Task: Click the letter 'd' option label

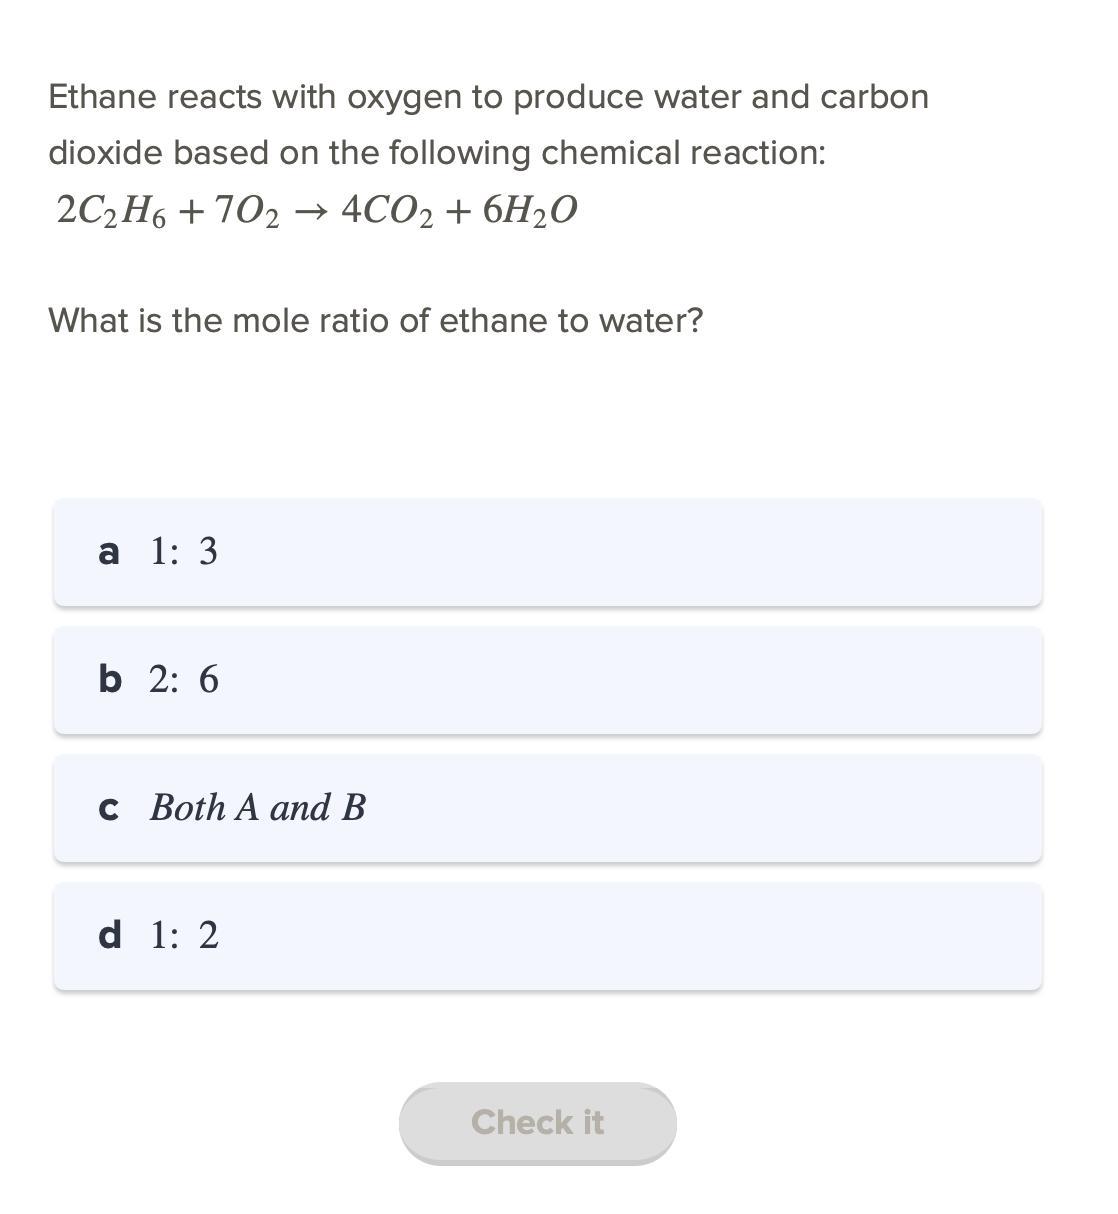Action: pyautogui.click(x=110, y=936)
